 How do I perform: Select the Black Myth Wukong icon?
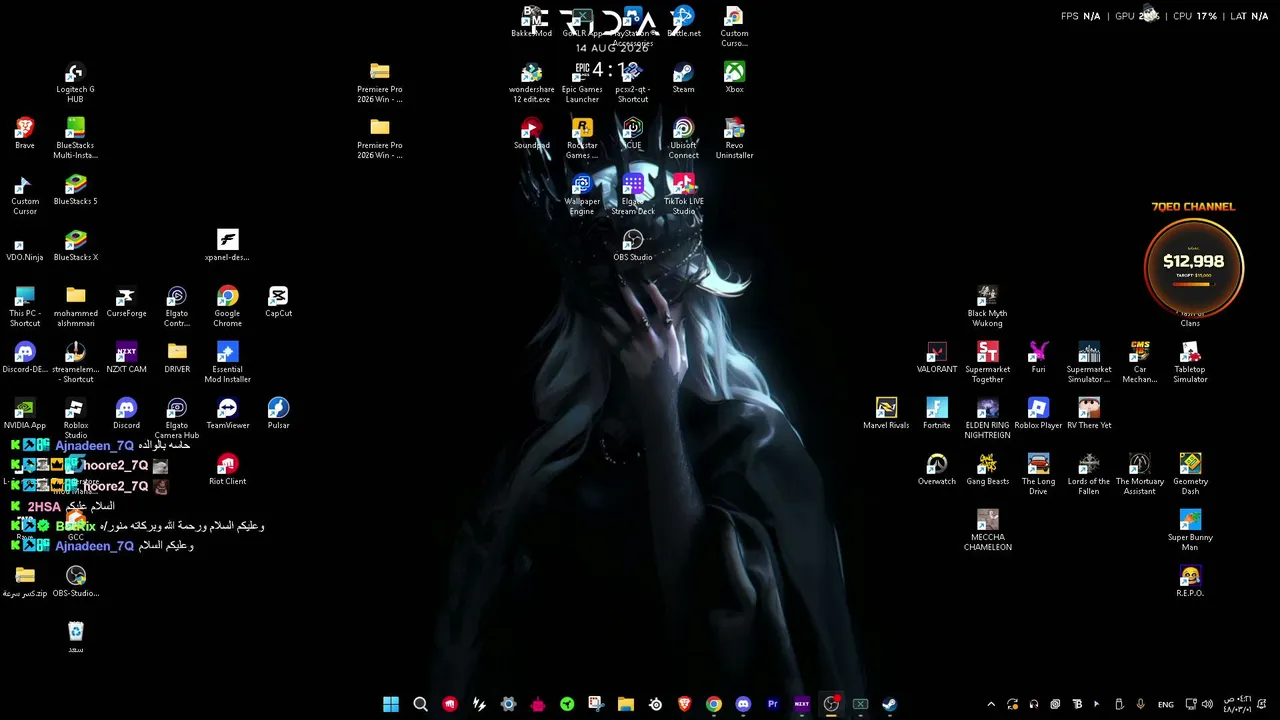coord(987,307)
